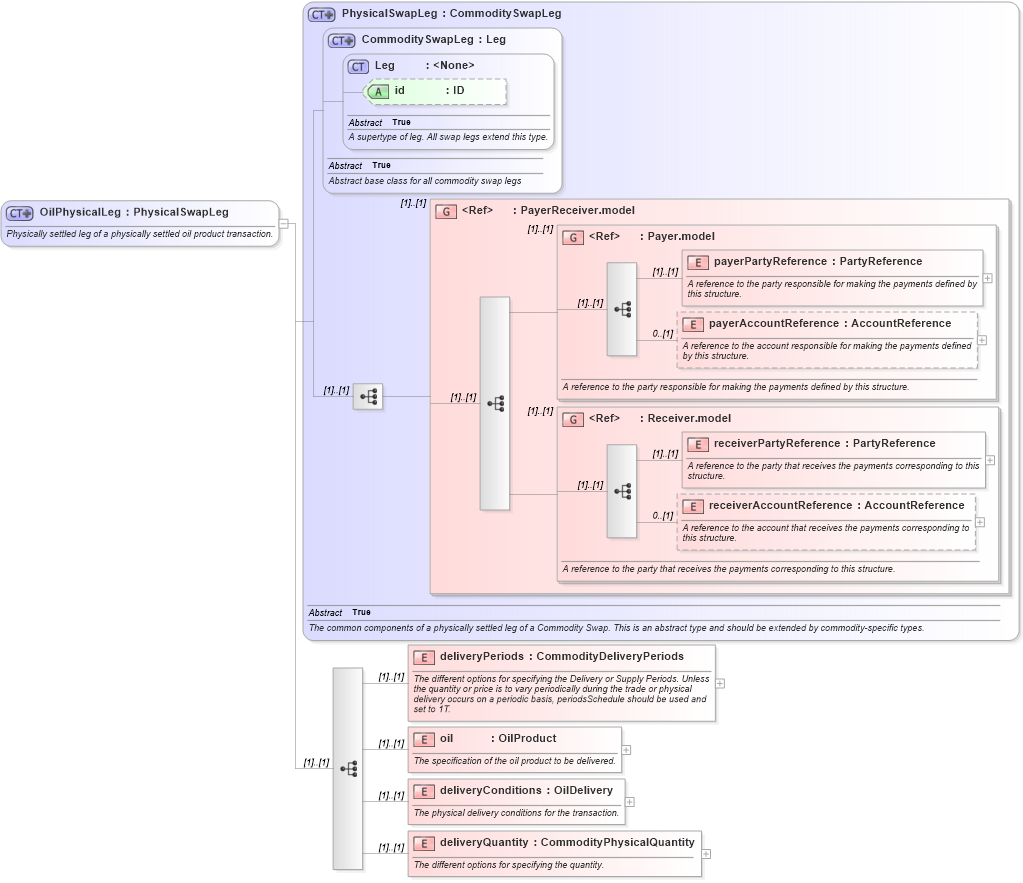This screenshot has width=1023, height=883.
Task: Click the G icon of PayerReceiver.model
Action: click(x=446, y=211)
